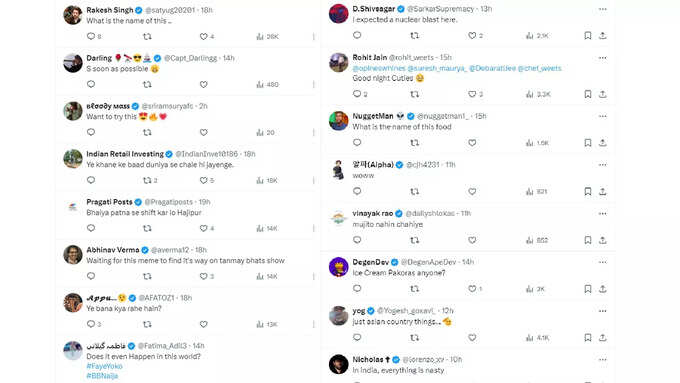Reply to Pragati Posts' tweet
This screenshot has width=680, height=383.
91,228
